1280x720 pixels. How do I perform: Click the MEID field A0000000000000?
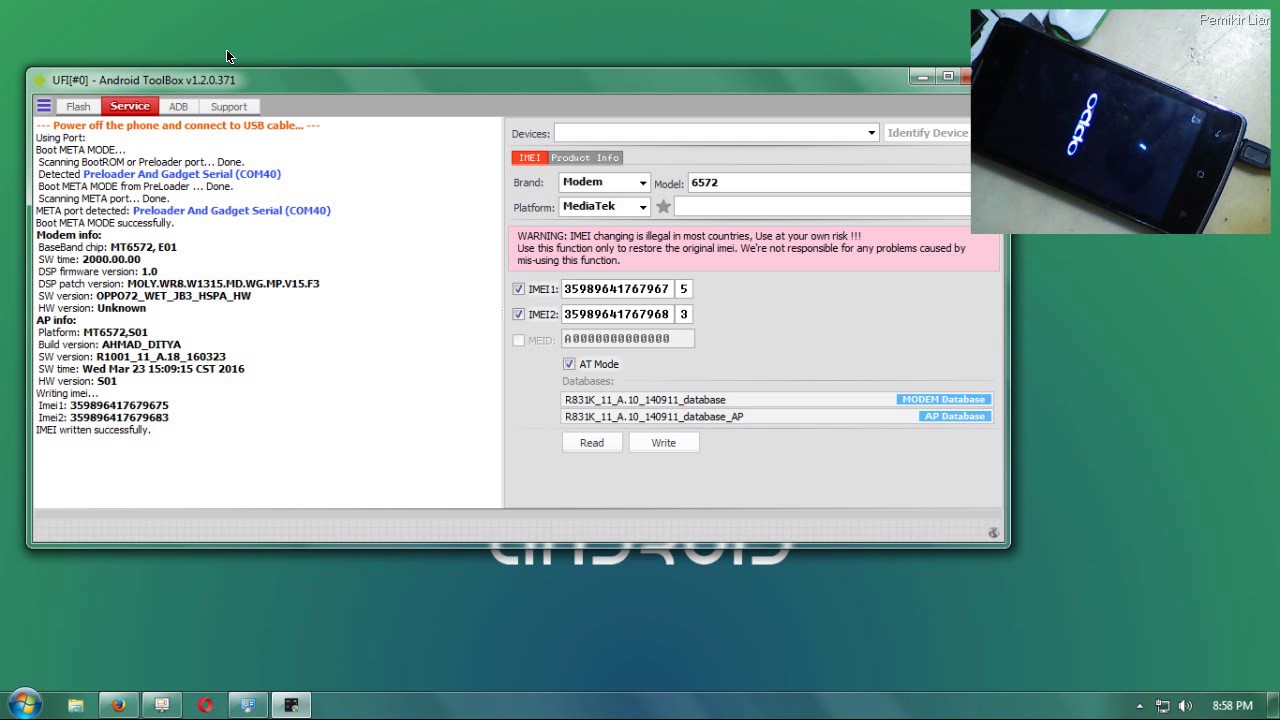point(627,339)
